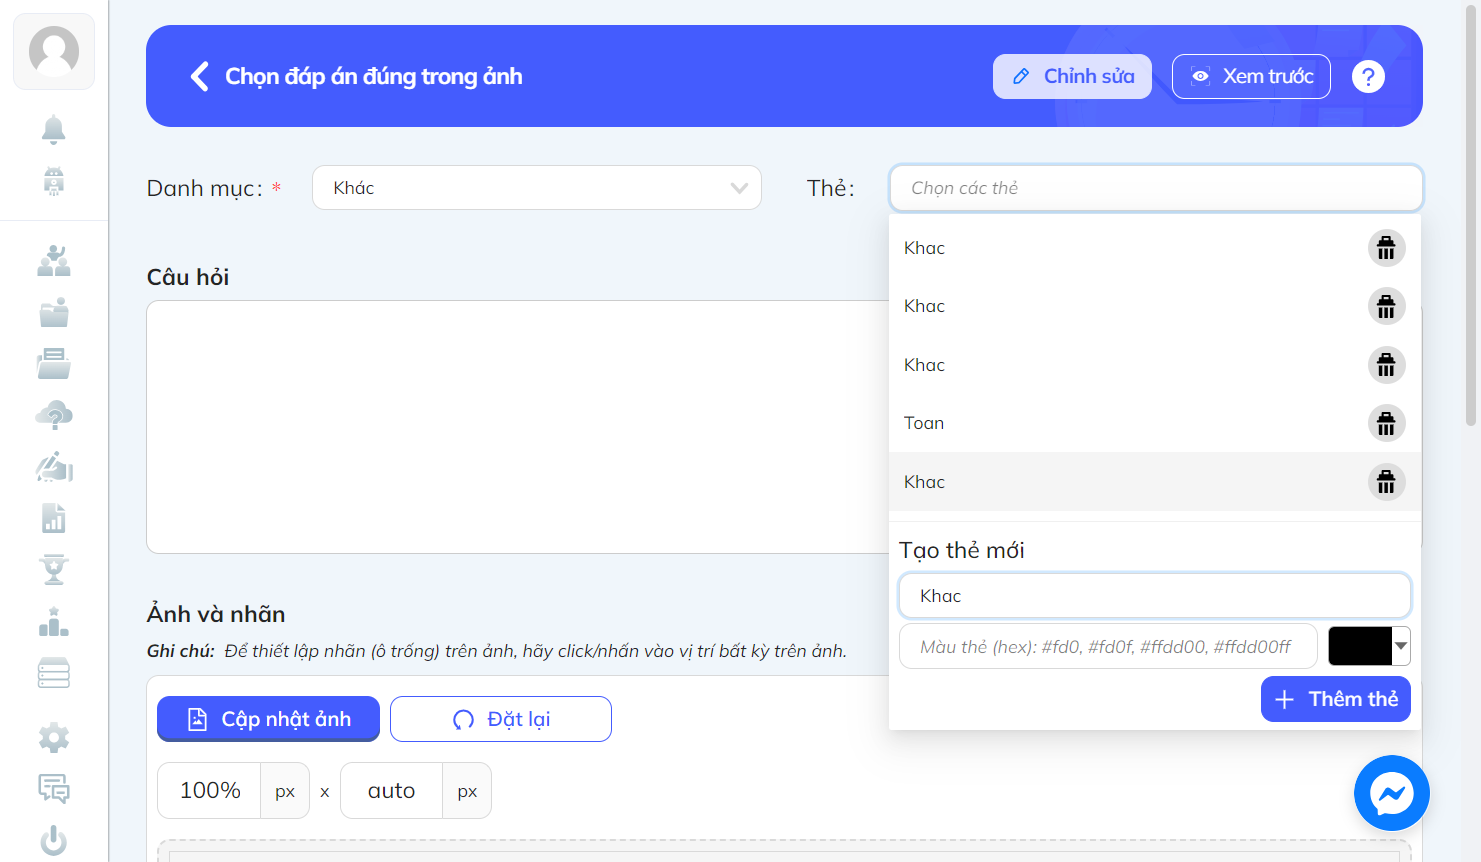The width and height of the screenshot is (1481, 862).
Task: Click the black tag color swatch
Action: point(1360,646)
